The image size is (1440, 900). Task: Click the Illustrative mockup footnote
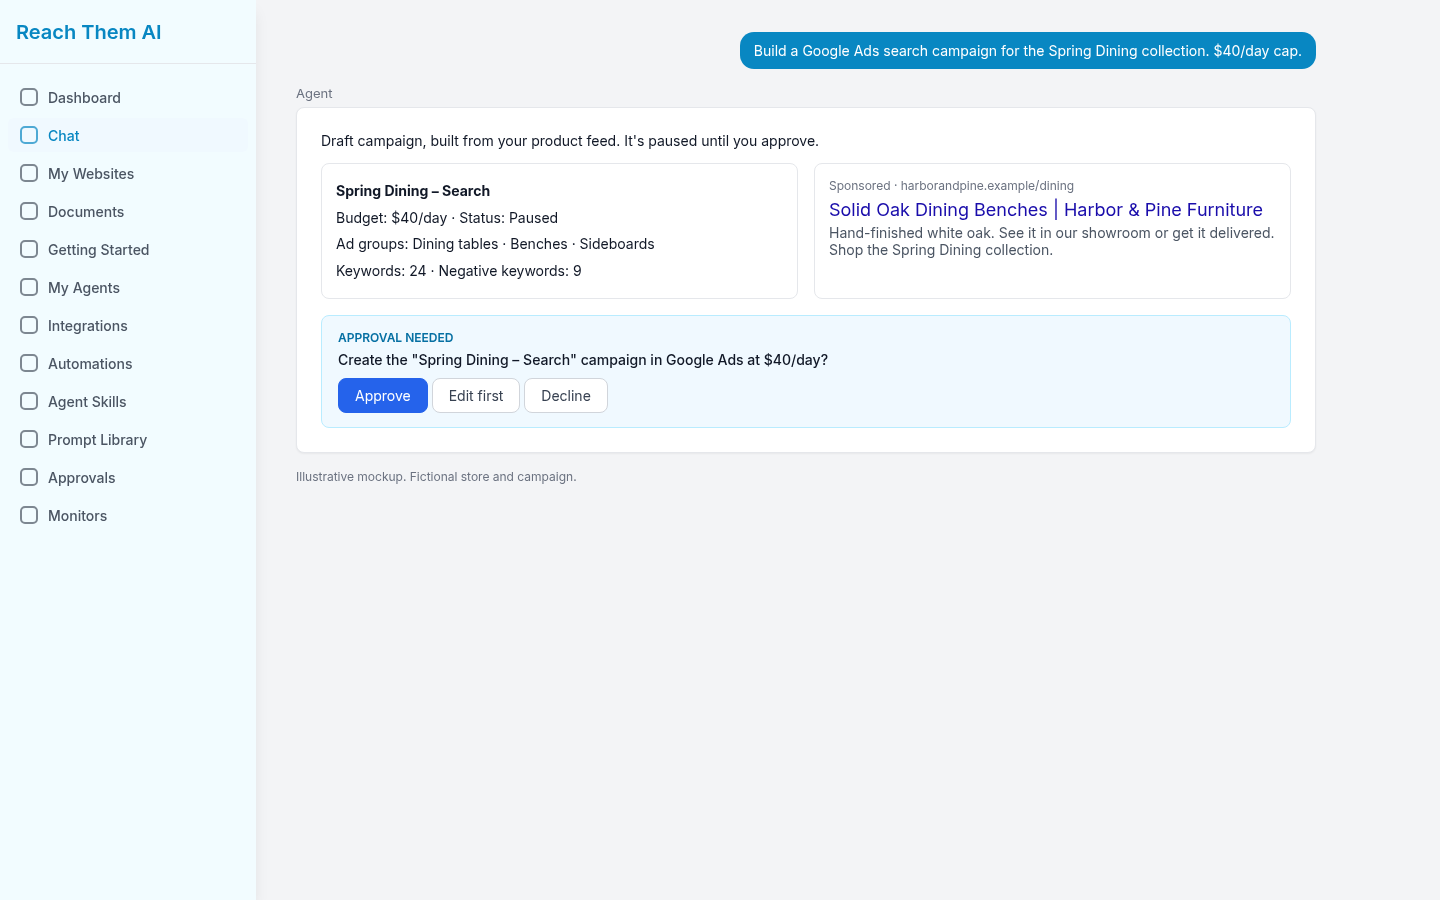pos(436,477)
